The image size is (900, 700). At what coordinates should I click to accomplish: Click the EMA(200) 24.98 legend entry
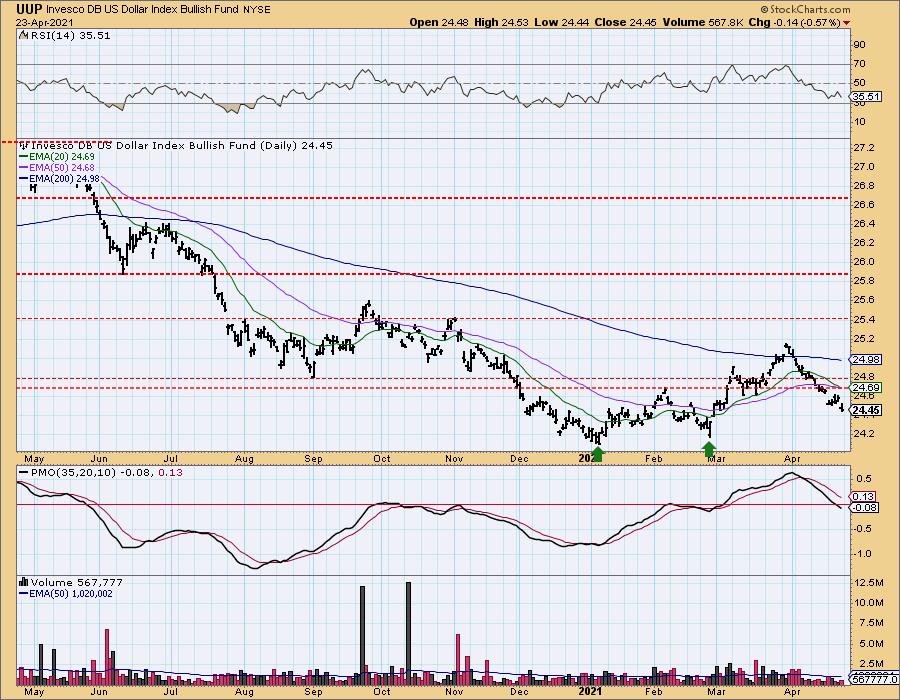[60, 178]
